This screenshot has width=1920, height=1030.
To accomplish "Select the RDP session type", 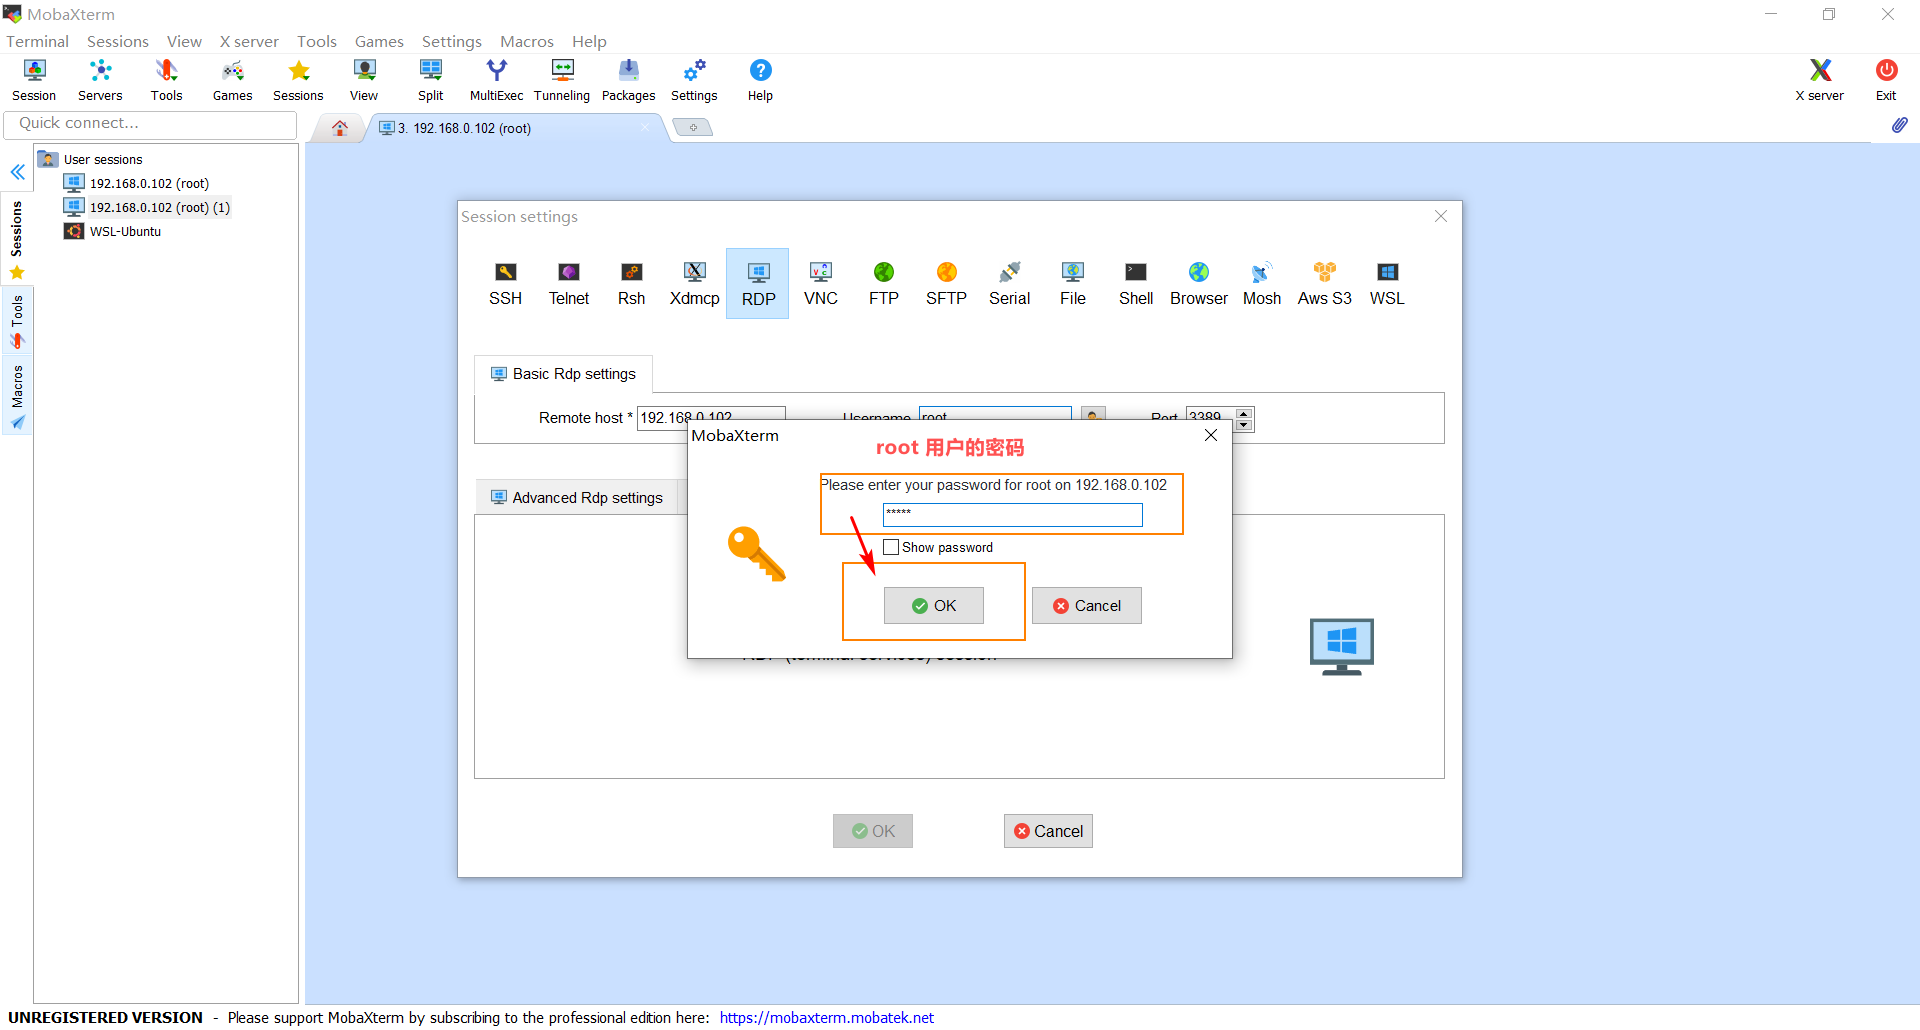I will pyautogui.click(x=758, y=284).
